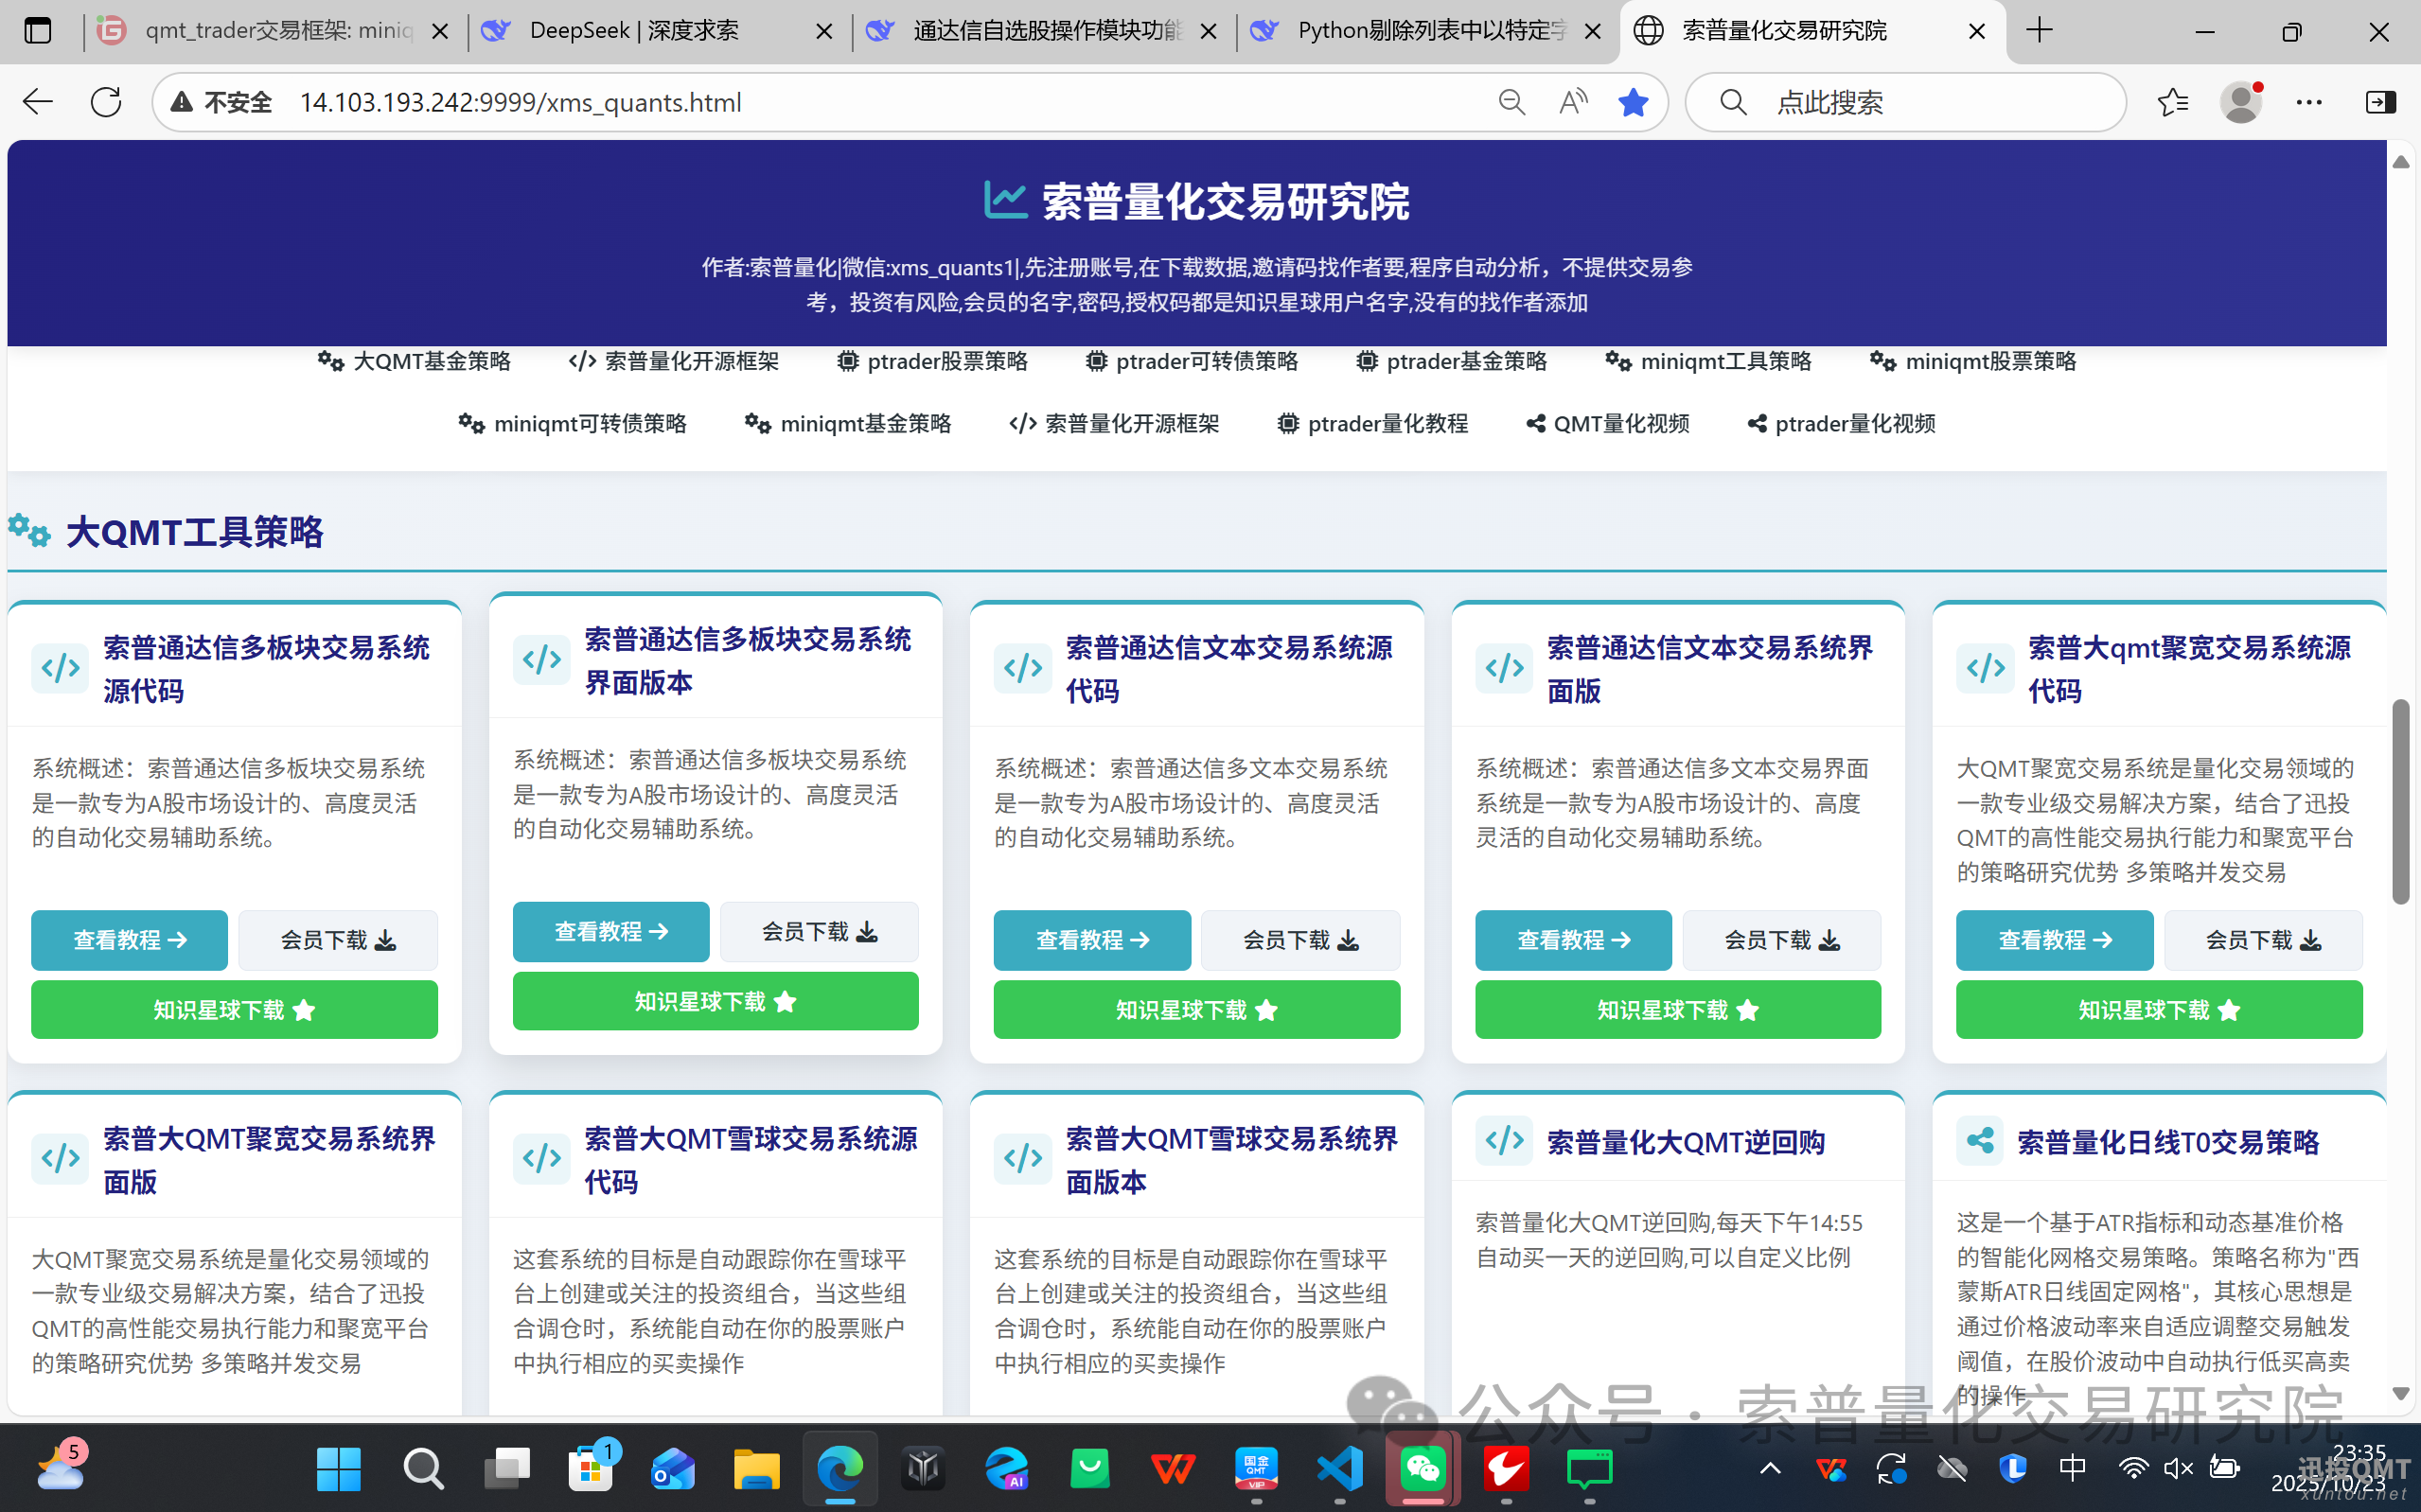This screenshot has height=1512, width=2421.
Task: Open the Edge sidebar panel icon
Action: click(x=2380, y=102)
